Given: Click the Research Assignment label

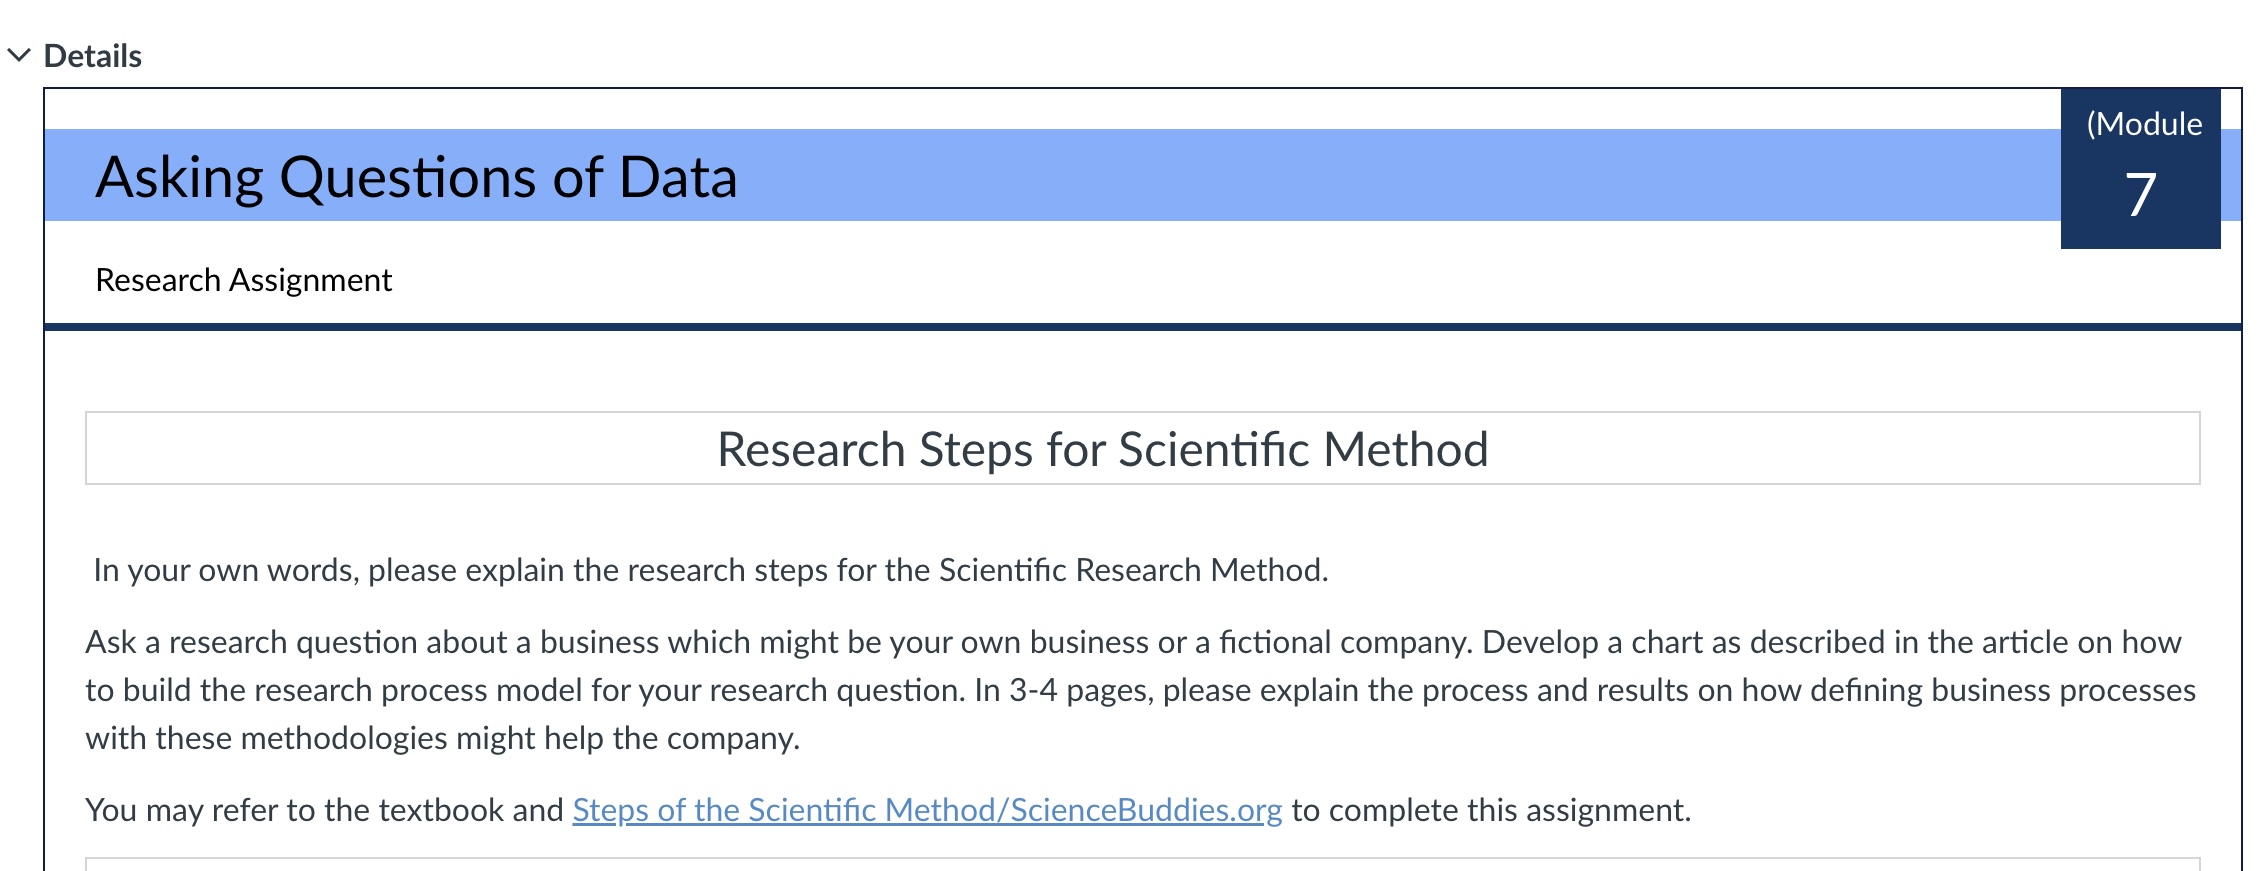Looking at the screenshot, I should point(243,280).
